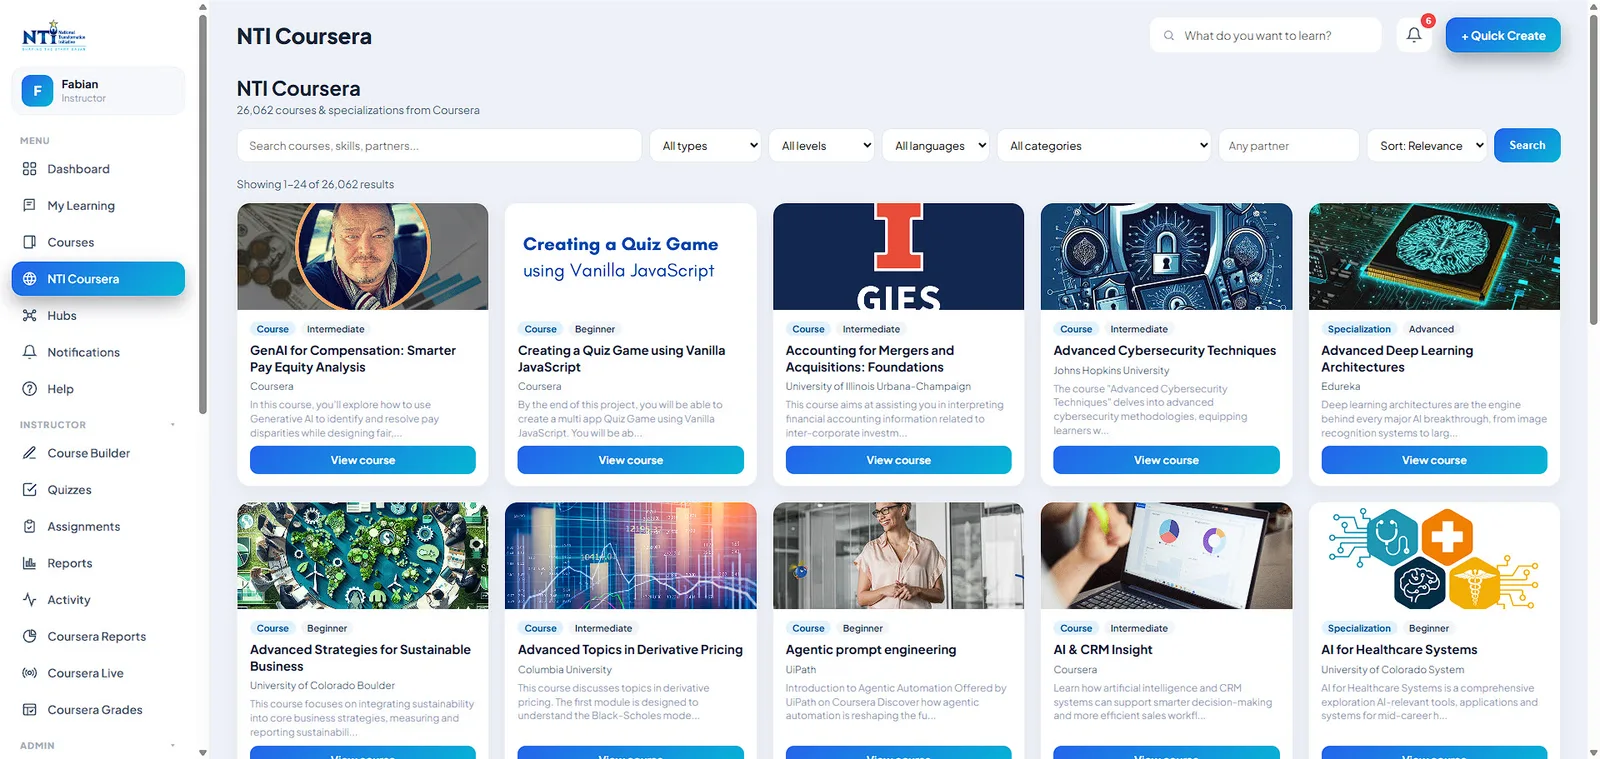The width and height of the screenshot is (1600, 759).
Task: Click the Advanced Topics in Derivative Pricing thumbnail
Action: 631,556
